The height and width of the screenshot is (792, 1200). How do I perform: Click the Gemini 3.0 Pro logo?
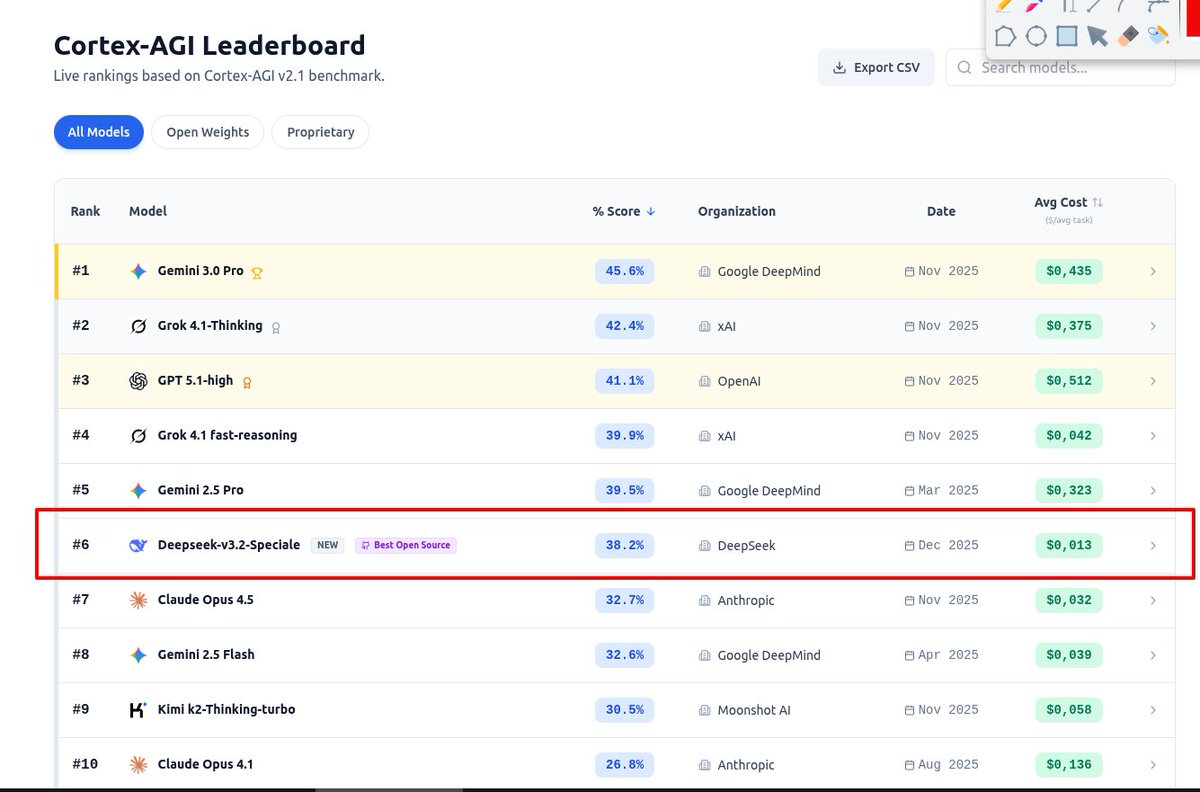139,271
